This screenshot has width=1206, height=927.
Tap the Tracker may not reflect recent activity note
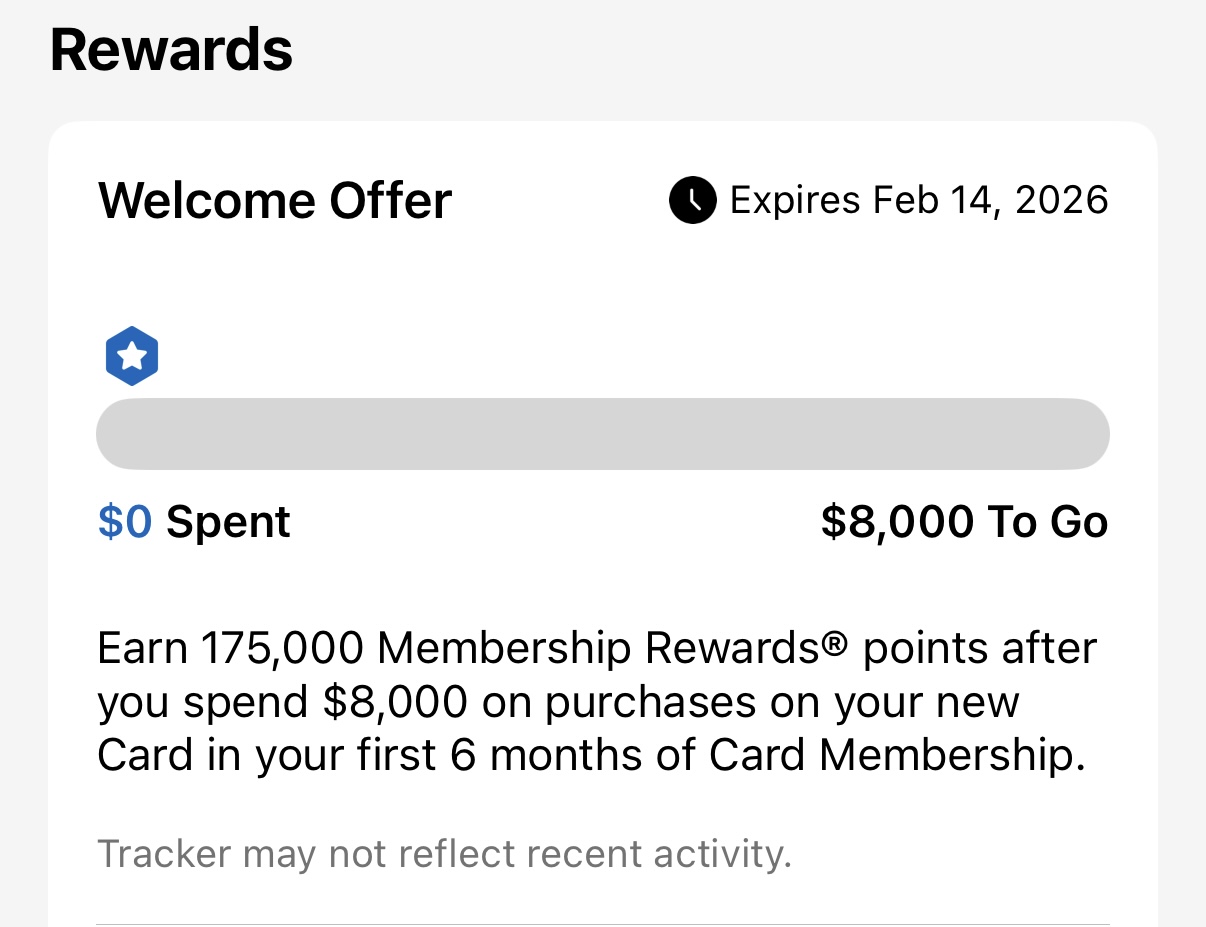click(x=444, y=855)
